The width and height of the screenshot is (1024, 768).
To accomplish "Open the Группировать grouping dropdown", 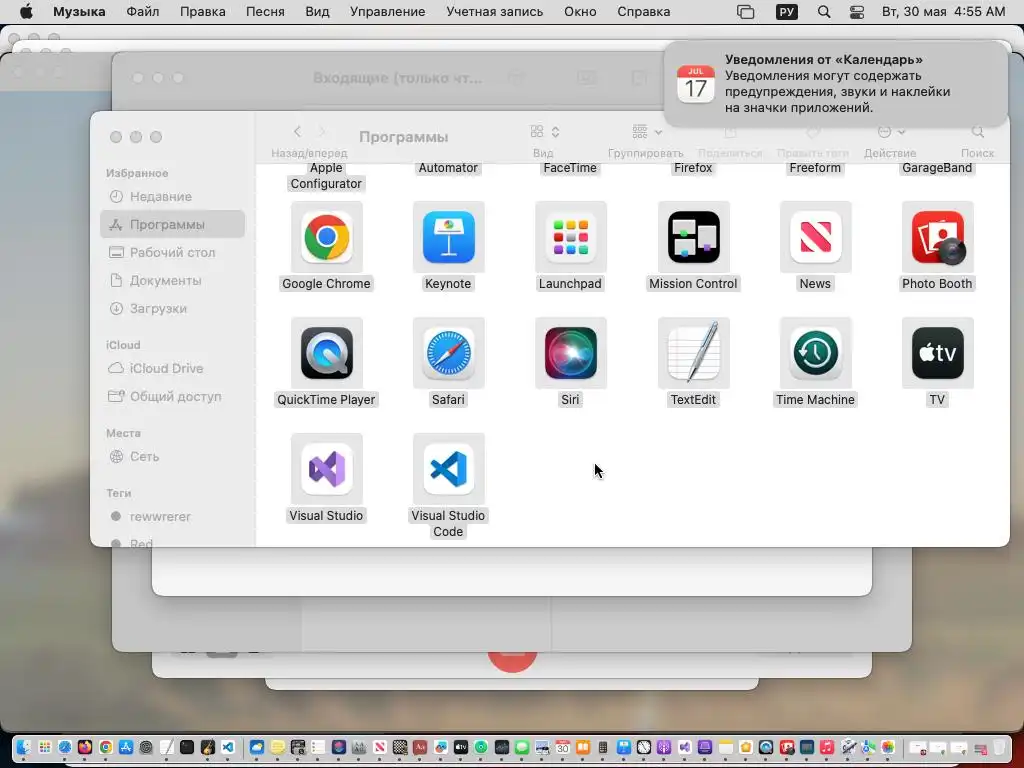I will [647, 132].
